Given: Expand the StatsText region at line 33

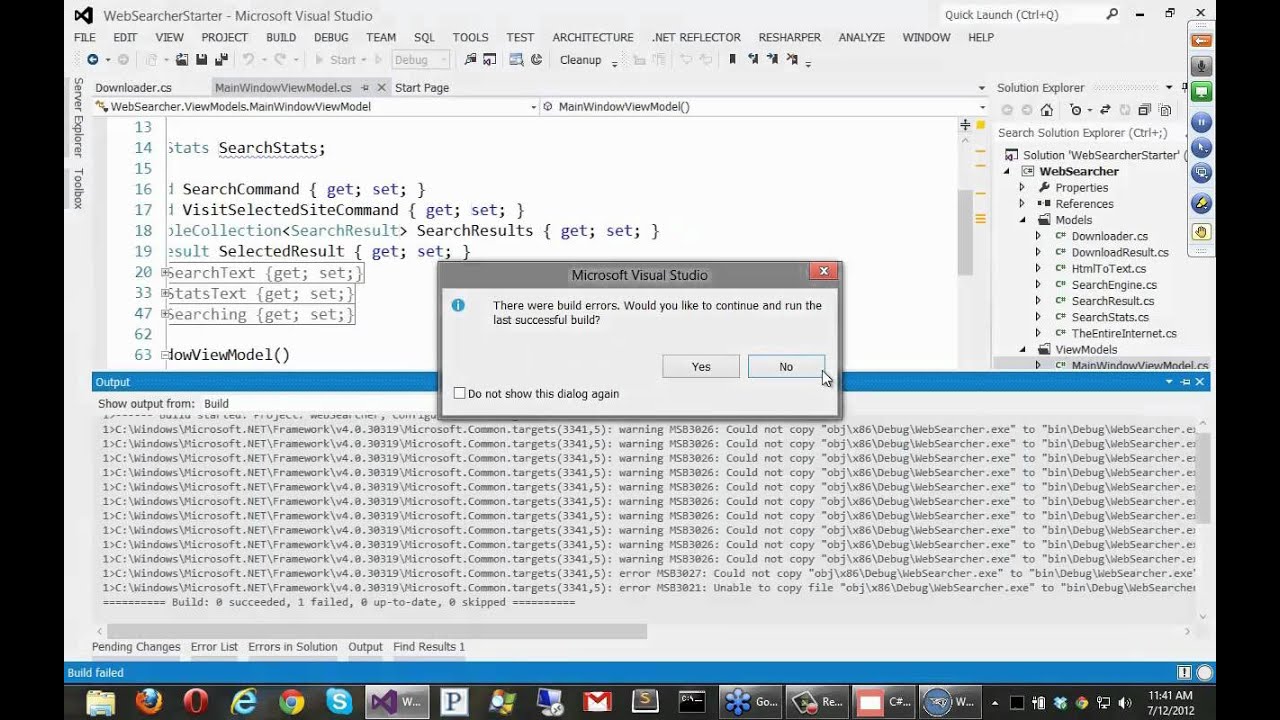Looking at the screenshot, I should (164, 293).
